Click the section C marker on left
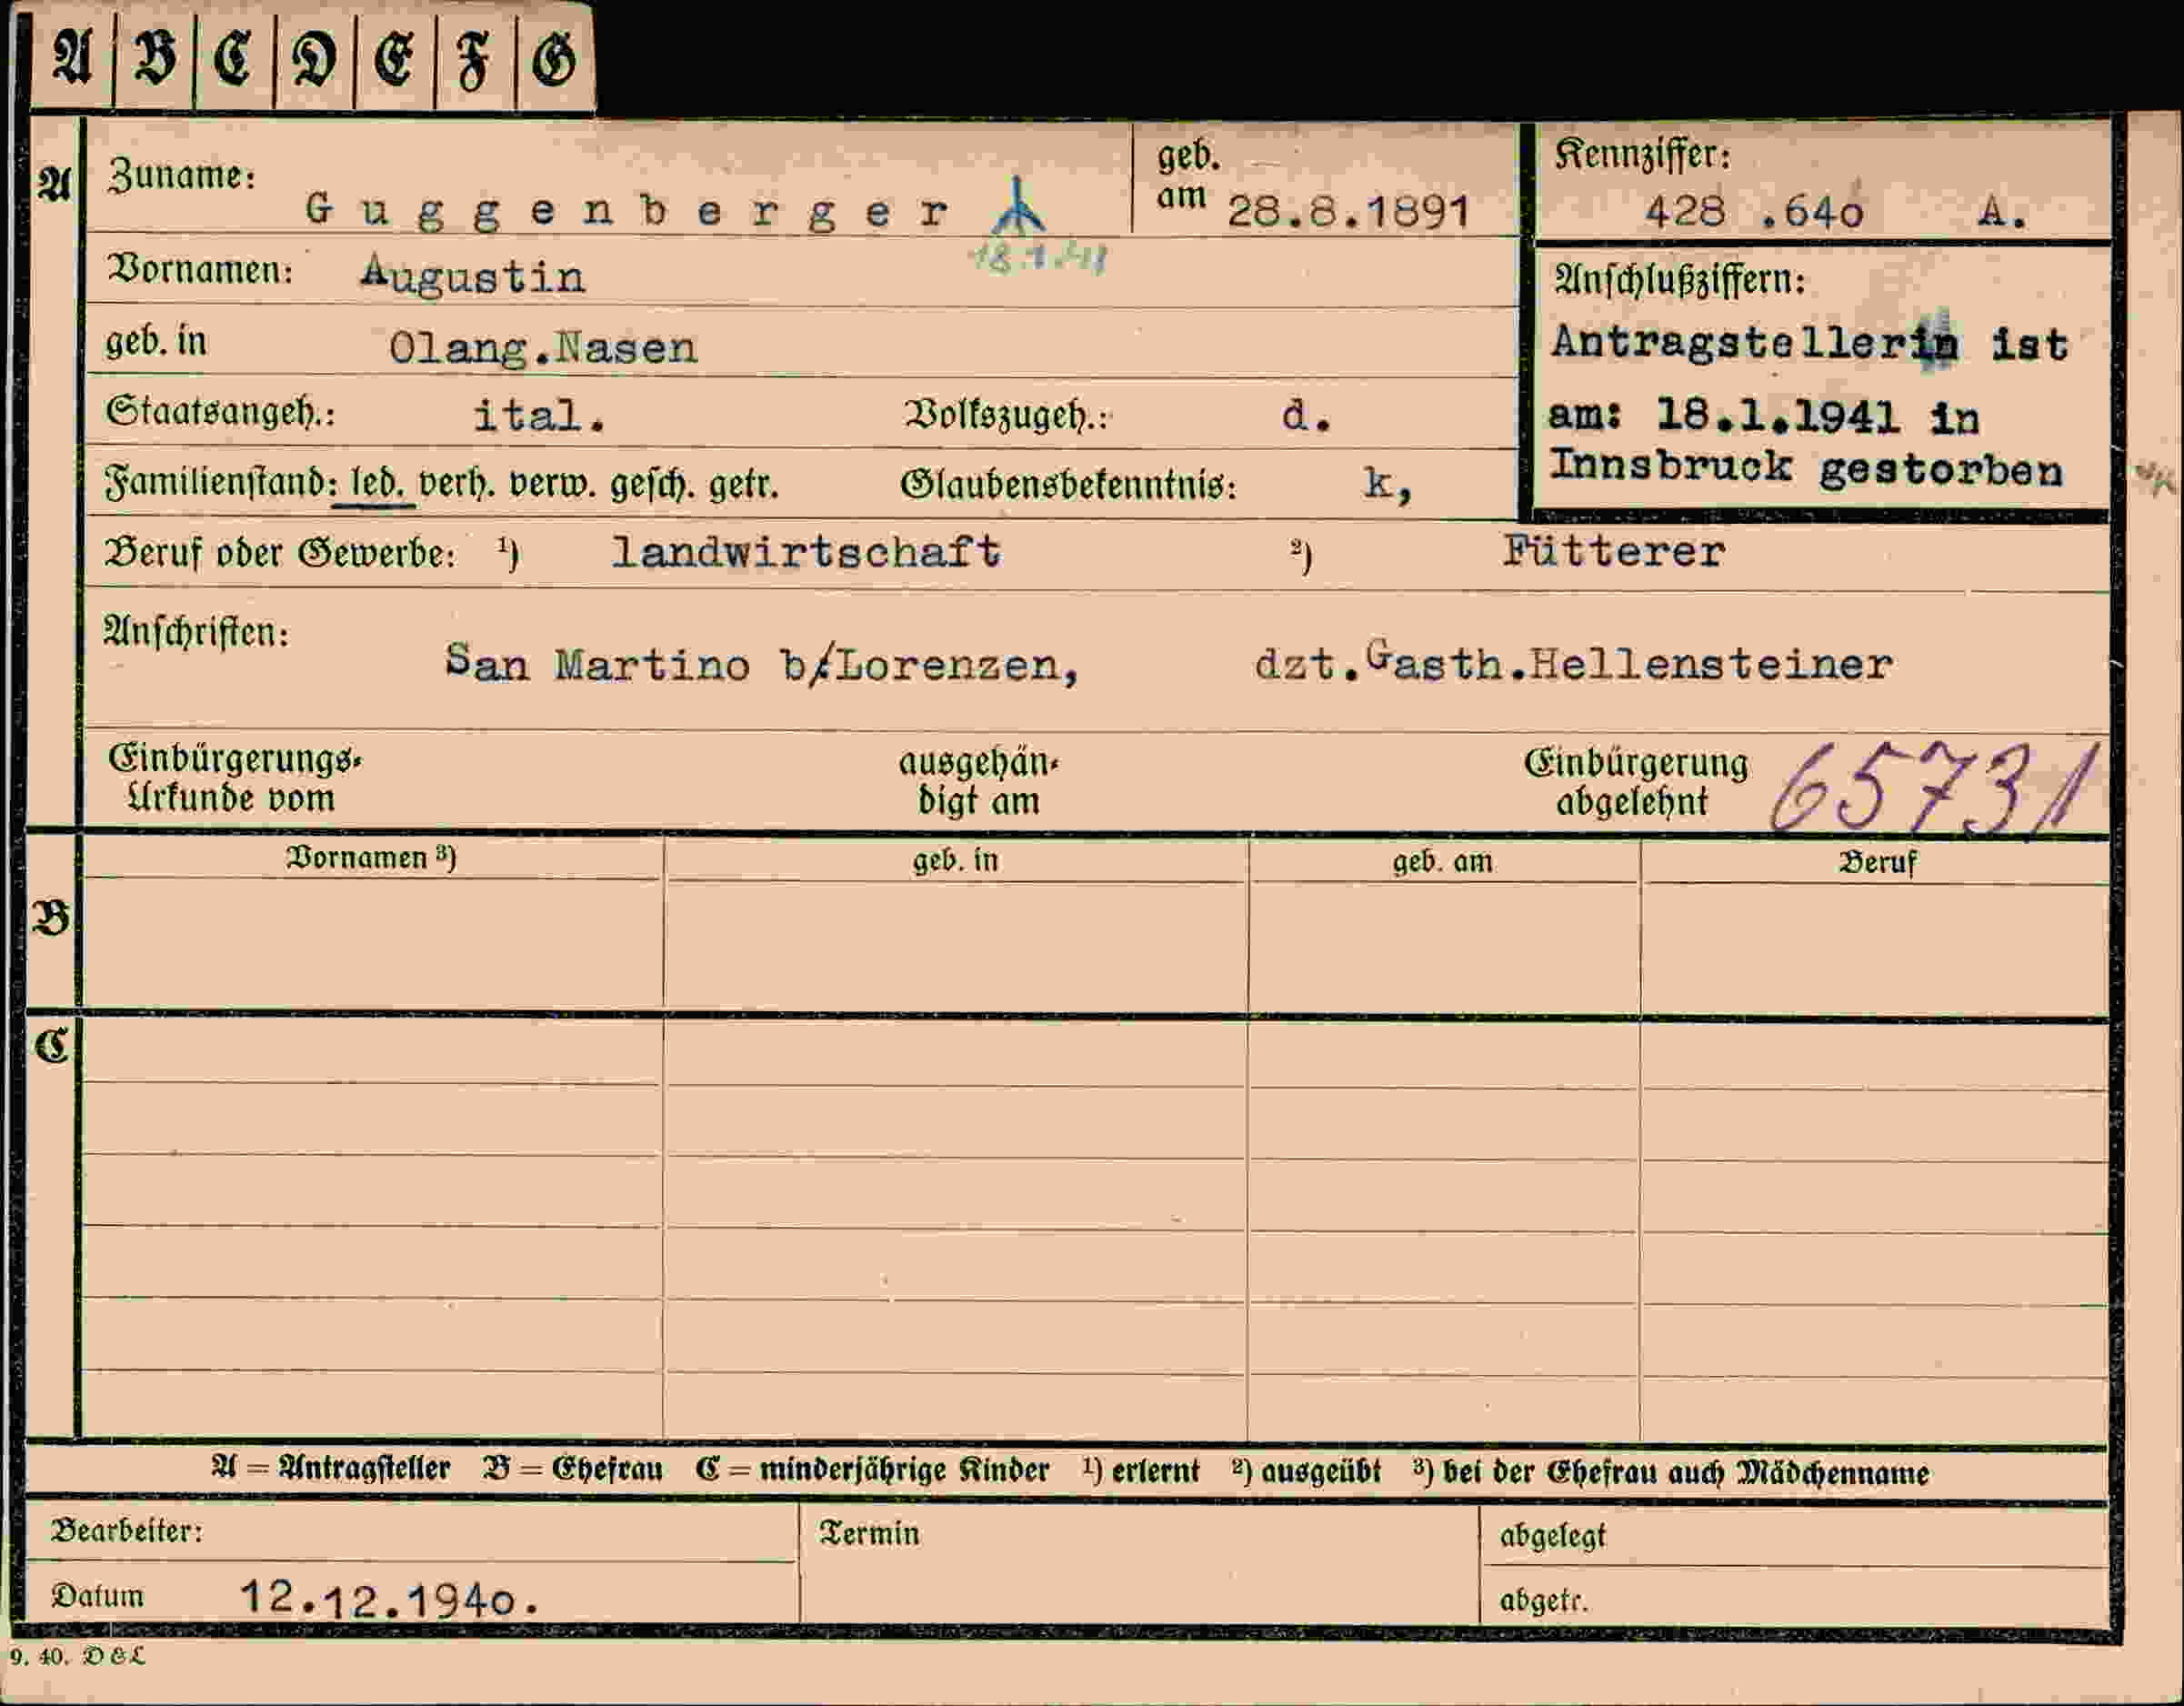The width and height of the screenshot is (2184, 1706). (52, 1047)
